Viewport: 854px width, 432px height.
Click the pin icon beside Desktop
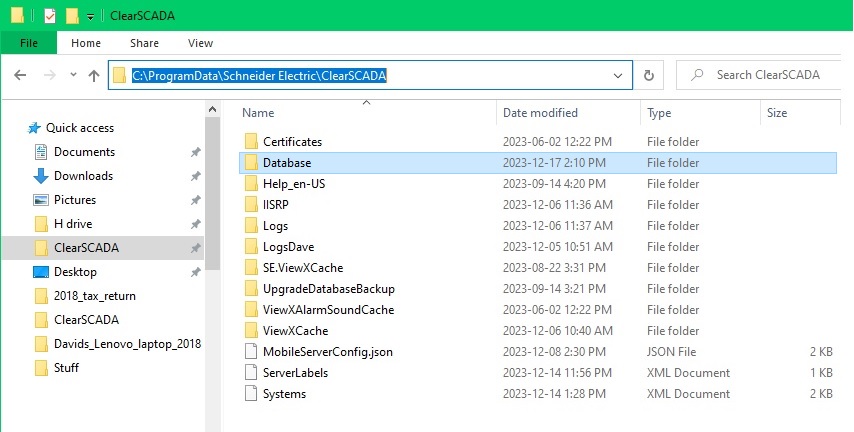pyautogui.click(x=196, y=272)
